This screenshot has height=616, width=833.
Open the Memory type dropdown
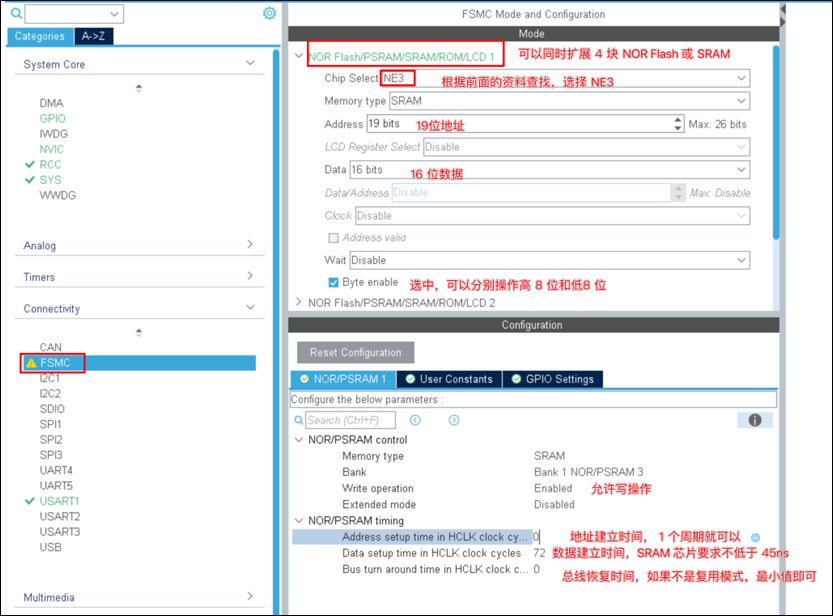(x=741, y=101)
